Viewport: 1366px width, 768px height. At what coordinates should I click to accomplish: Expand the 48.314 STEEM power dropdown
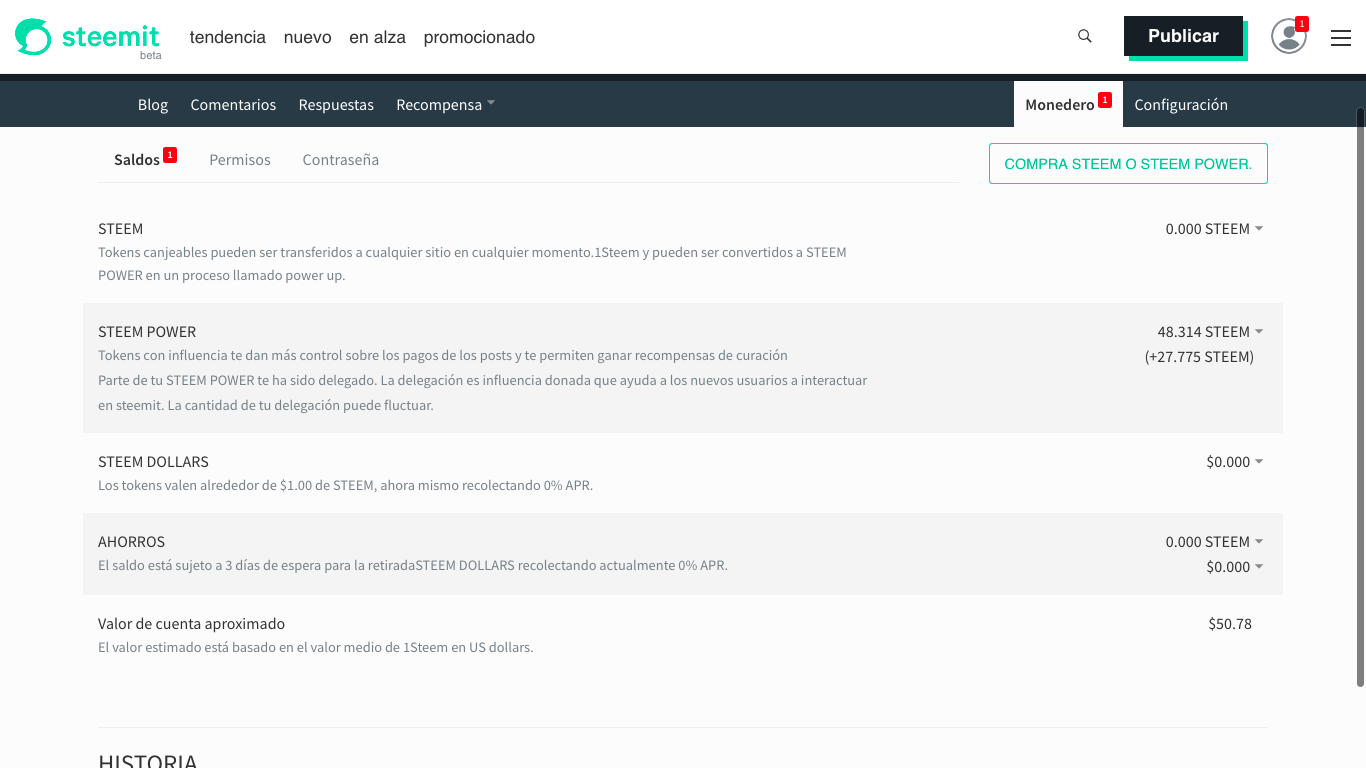point(1210,332)
